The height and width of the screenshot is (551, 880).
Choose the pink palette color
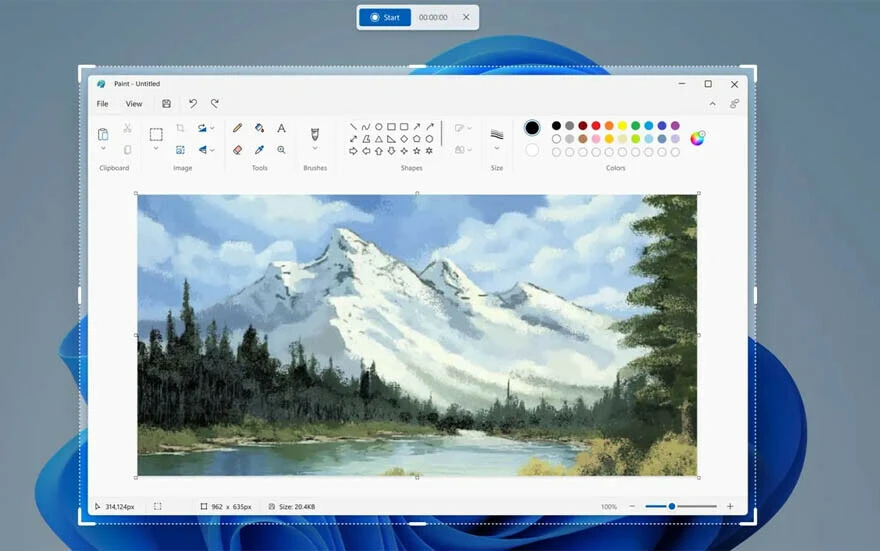596,139
